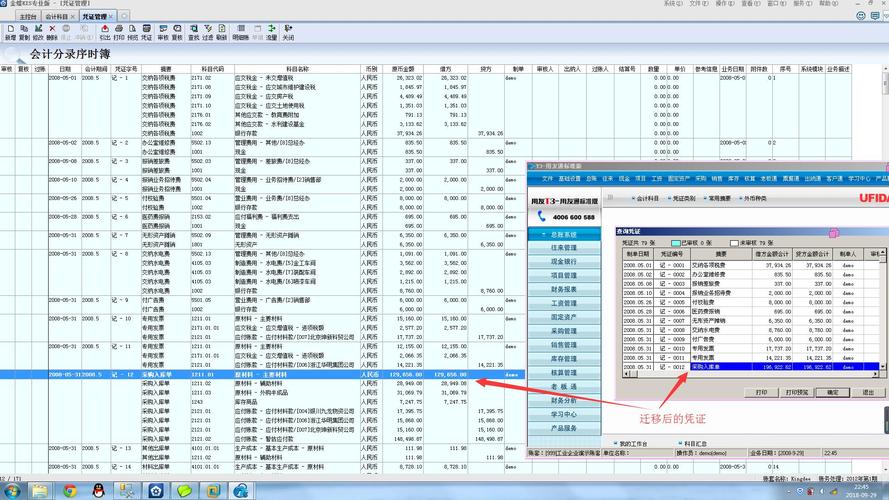Click 科目汇总 tab at T3 bottom
This screenshot has height=500, width=889.
(x=692, y=444)
